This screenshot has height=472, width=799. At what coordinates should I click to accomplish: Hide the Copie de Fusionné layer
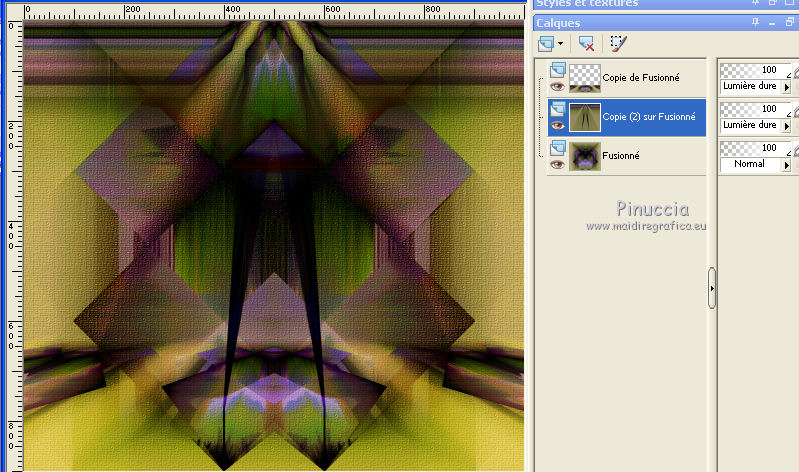557,86
